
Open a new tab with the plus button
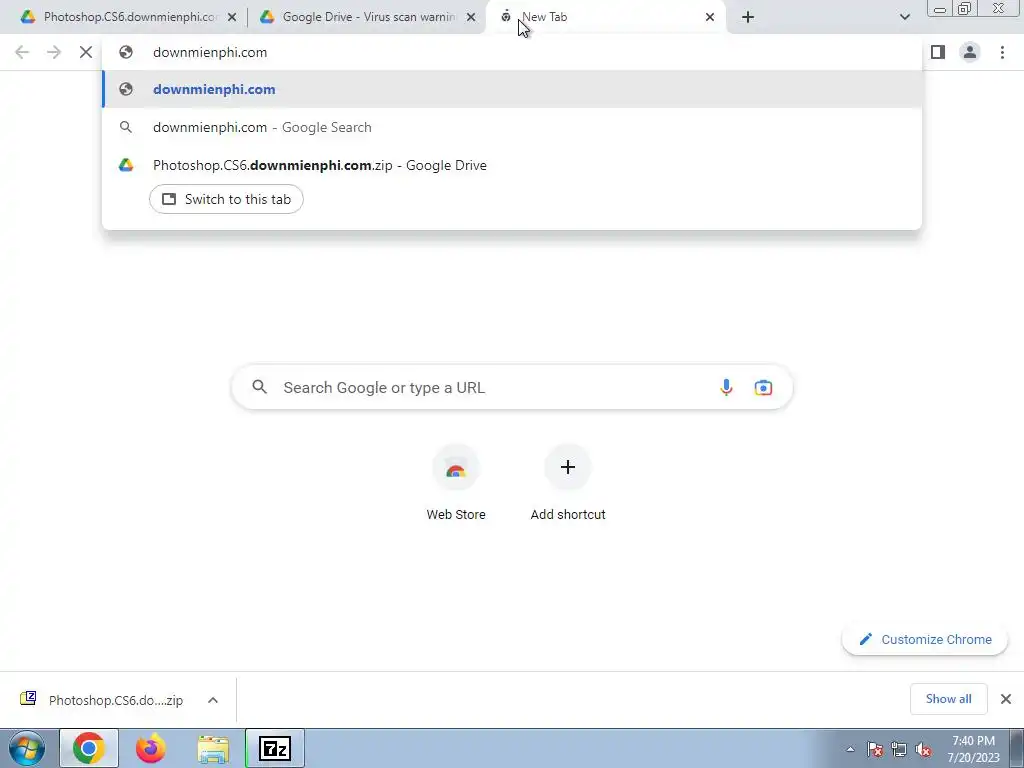(x=748, y=18)
